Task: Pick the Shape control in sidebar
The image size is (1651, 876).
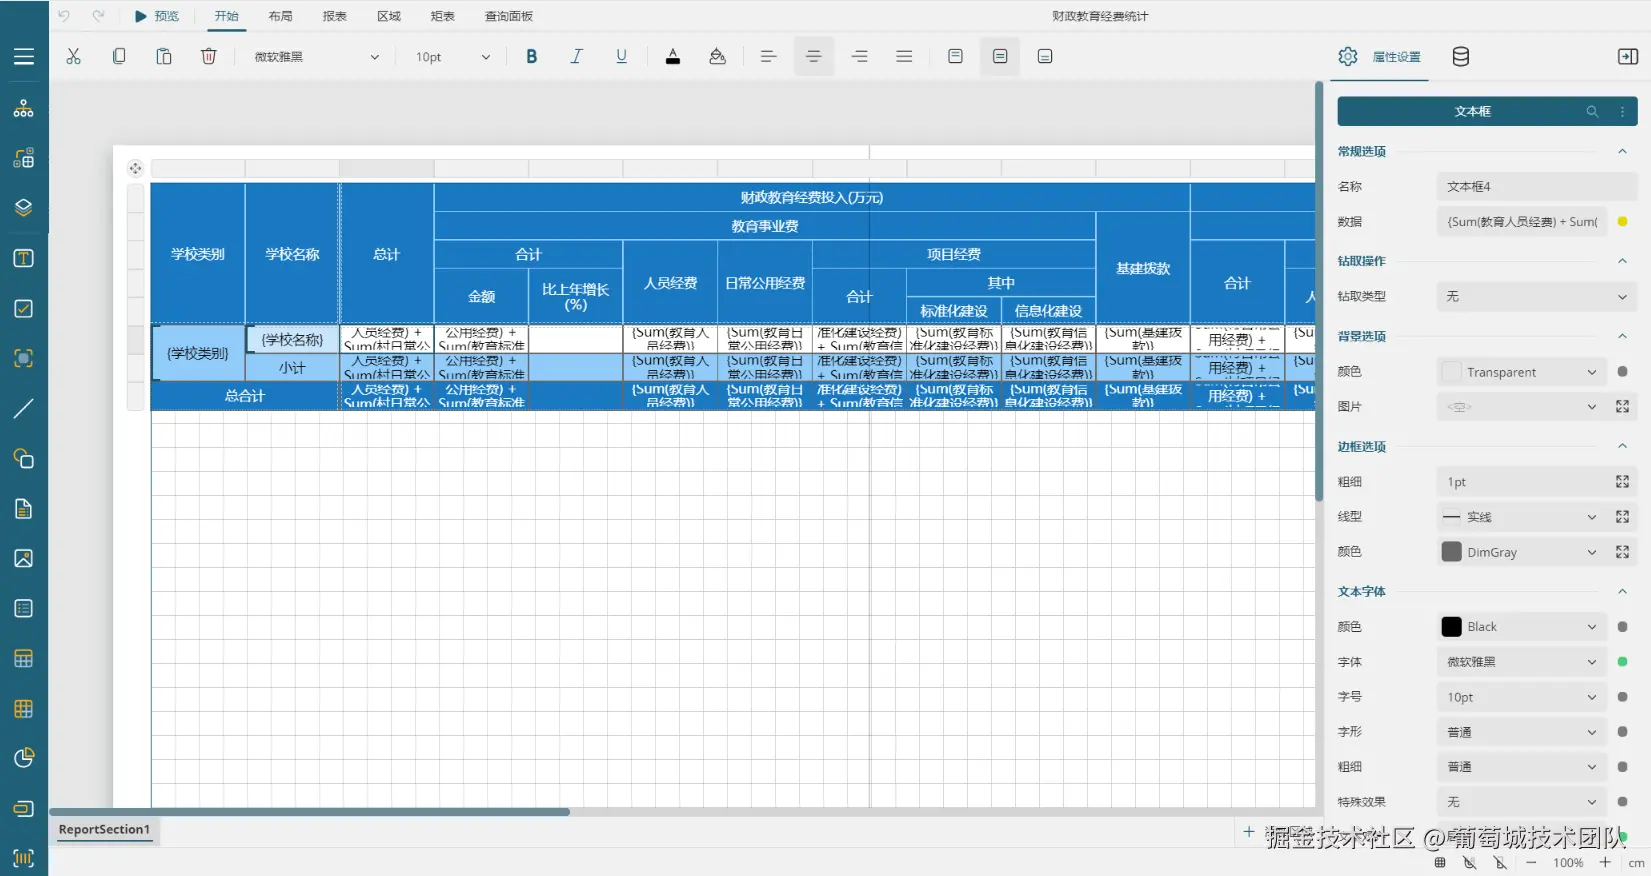Action: [24, 459]
